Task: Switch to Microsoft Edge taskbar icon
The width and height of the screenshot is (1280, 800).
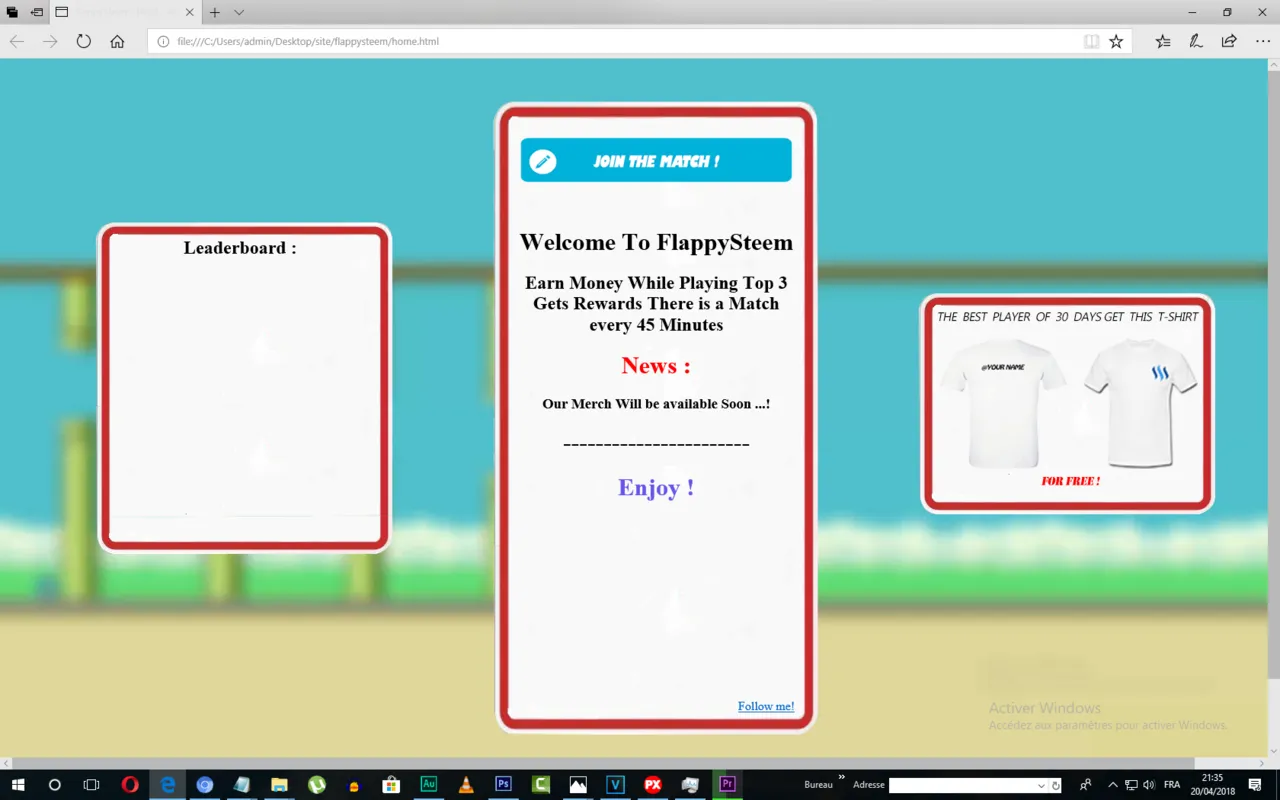Action: (168, 785)
